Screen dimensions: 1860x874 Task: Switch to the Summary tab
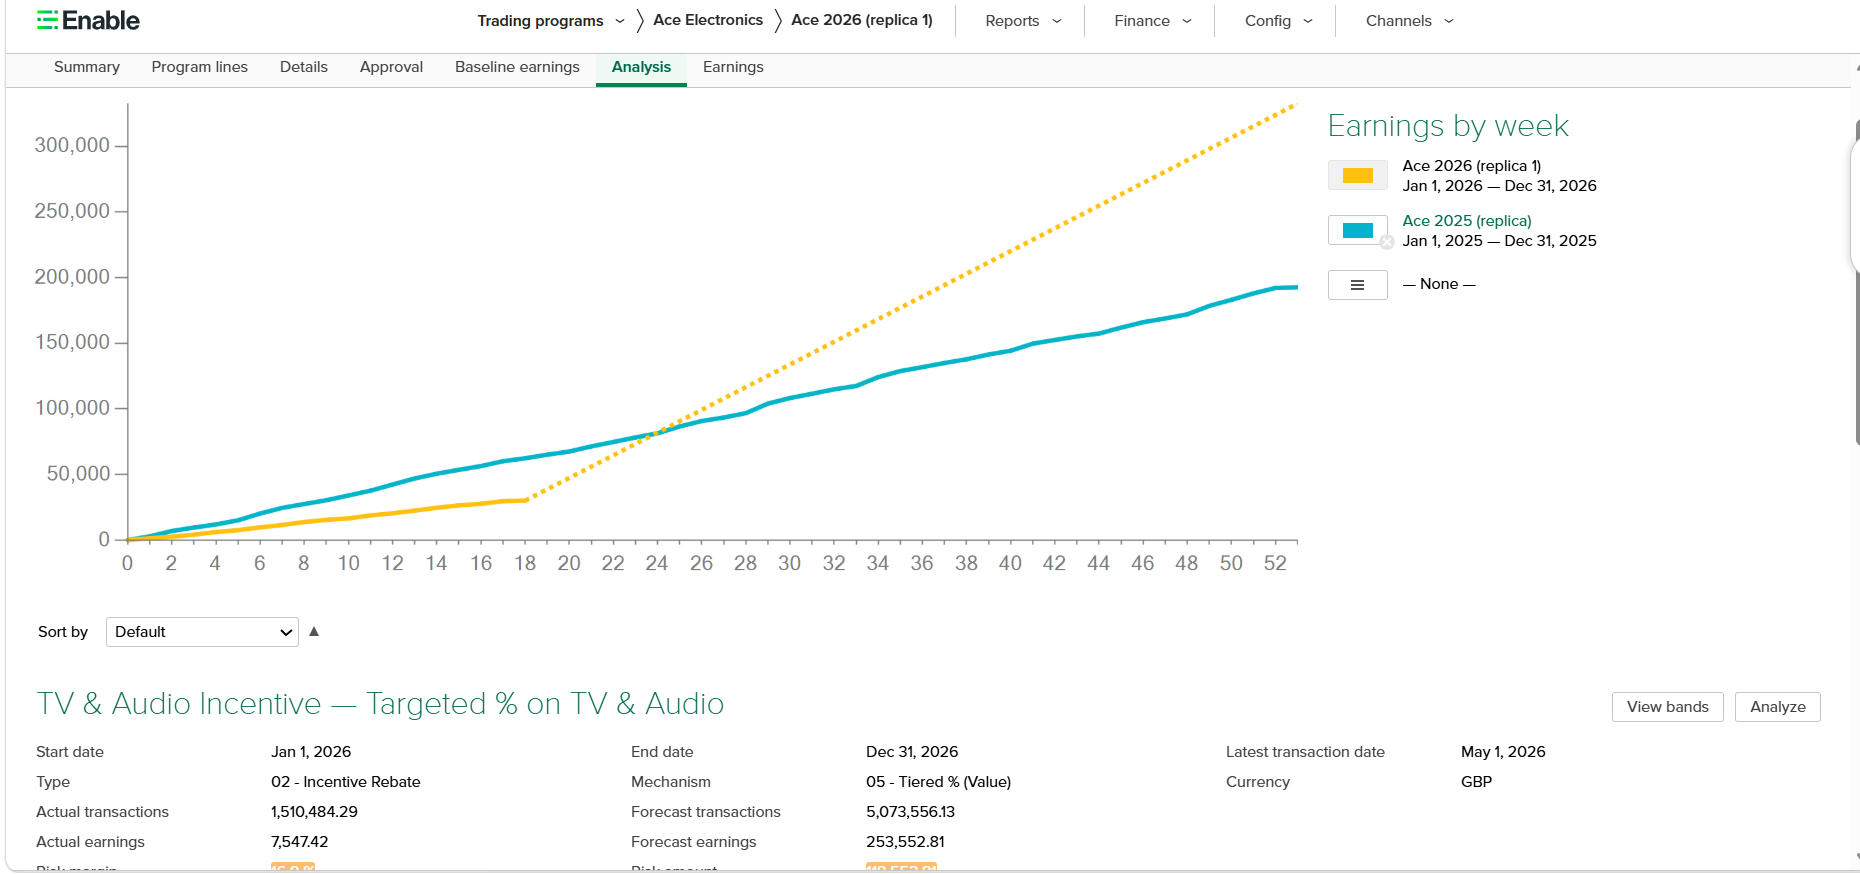87,67
